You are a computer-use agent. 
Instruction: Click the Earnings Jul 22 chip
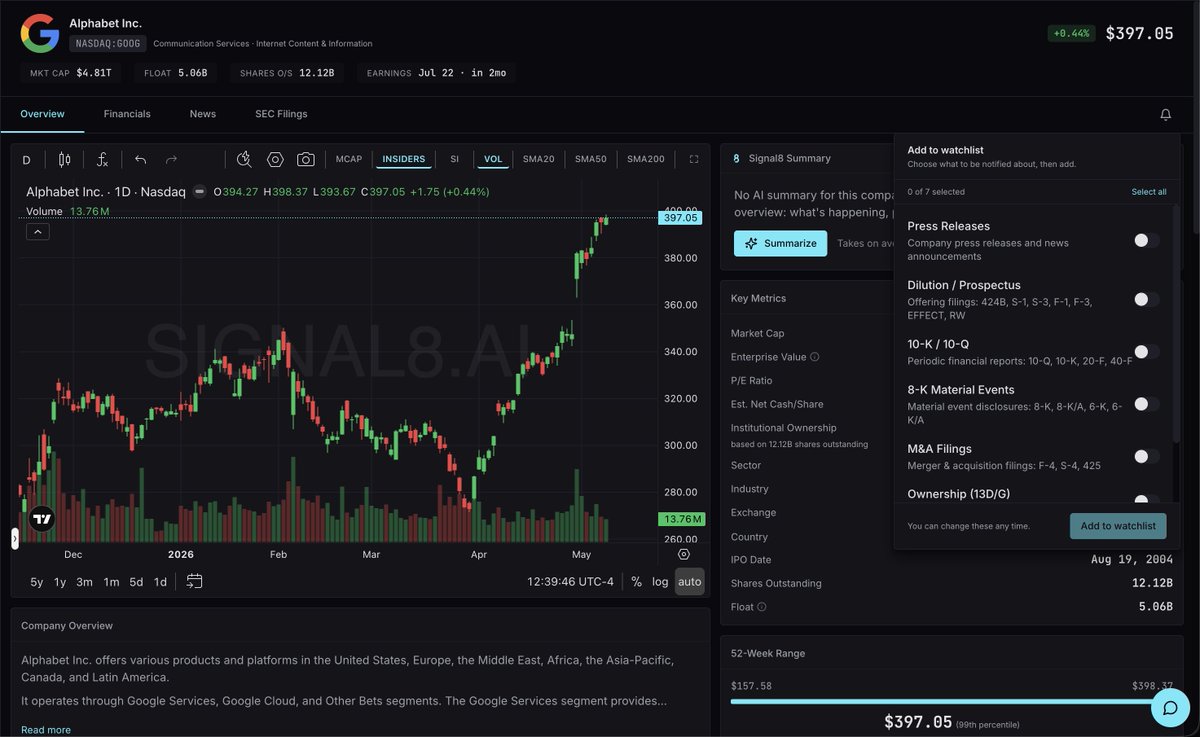[x=436, y=73]
